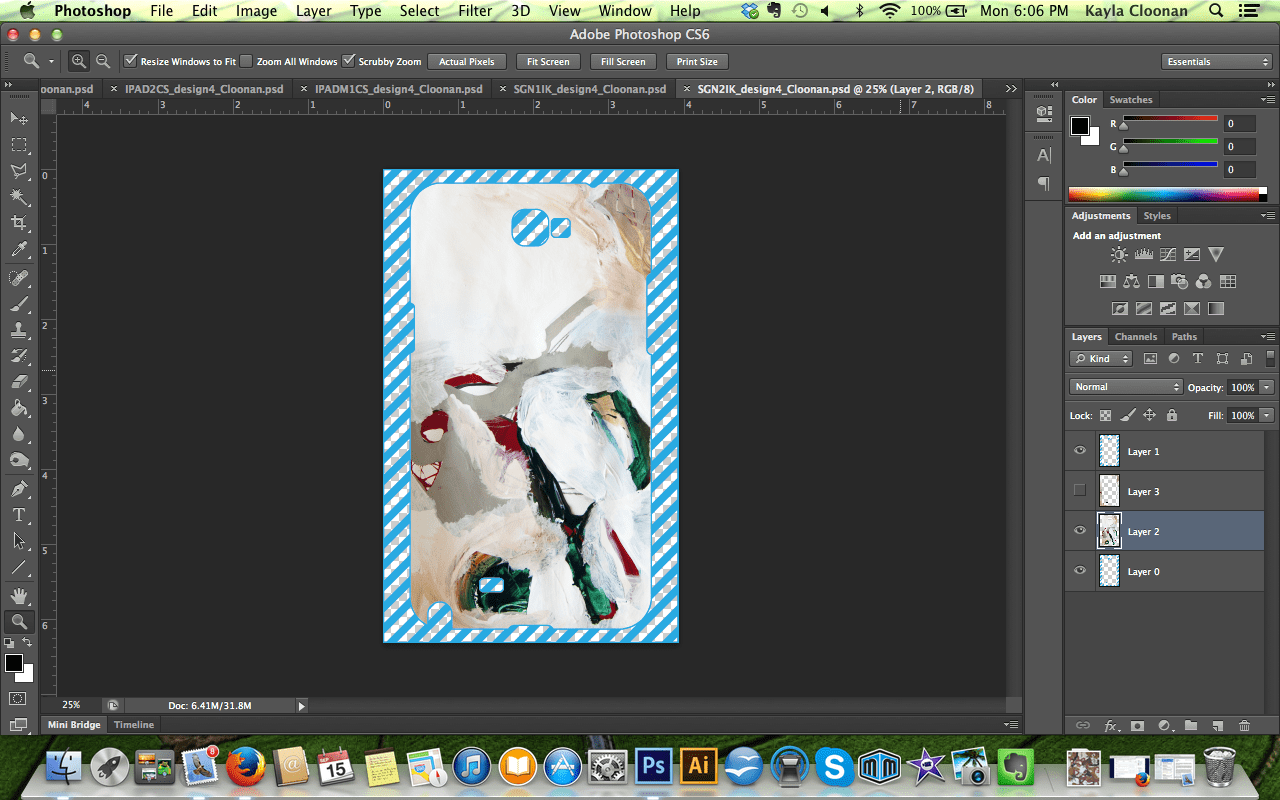Screen dimensions: 1280x800
Task: Select the Magic Wand tool
Action: point(18,197)
